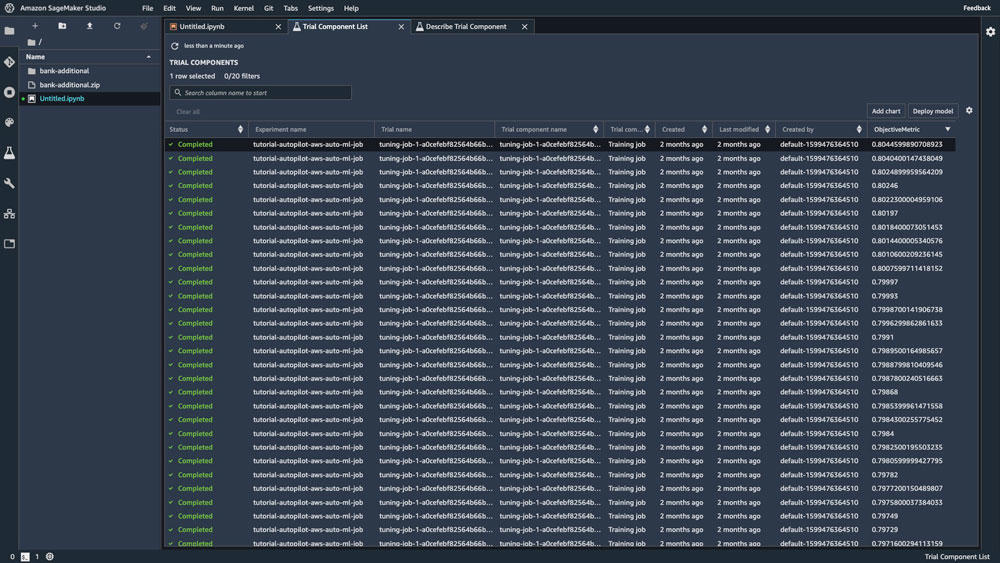Click the New Folder icon
The width and height of the screenshot is (1000, 563).
point(62,26)
